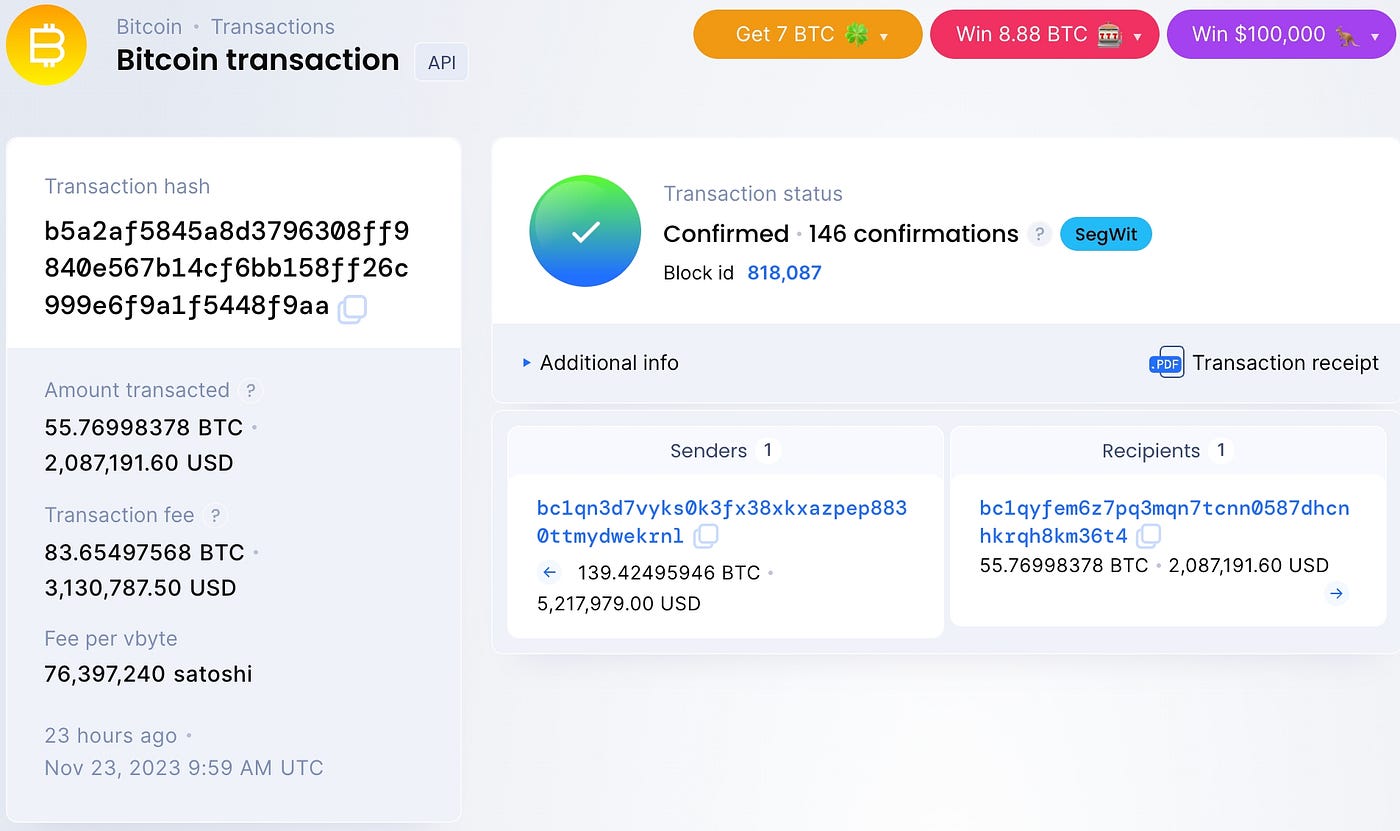
Task: Open block id 818,087 link
Action: (x=784, y=273)
